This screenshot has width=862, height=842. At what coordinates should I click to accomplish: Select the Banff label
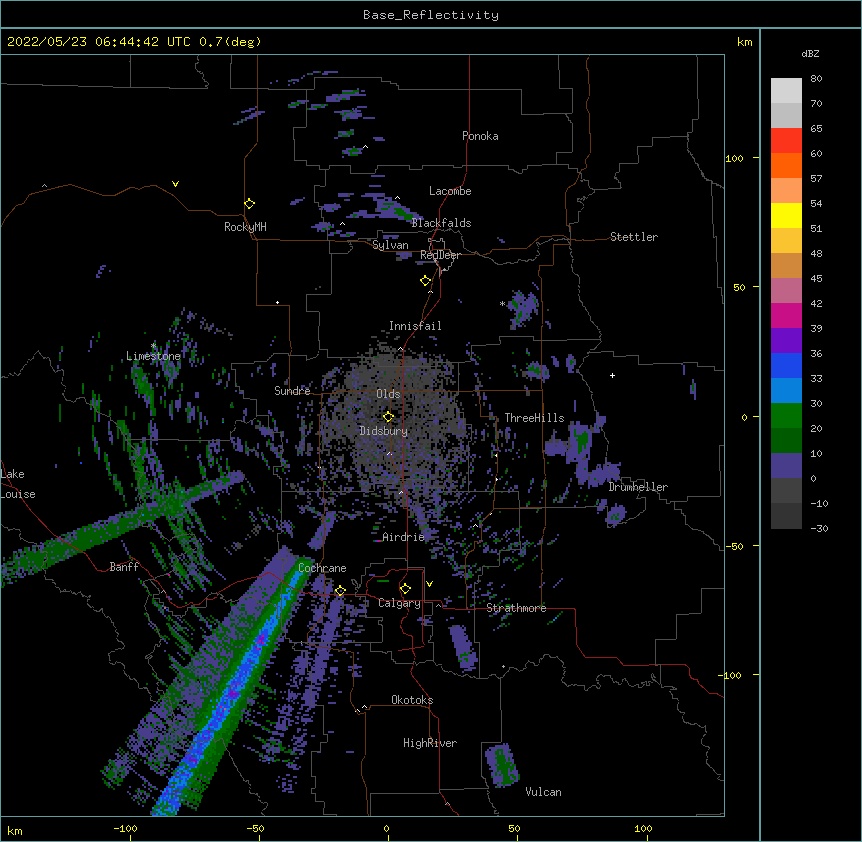(124, 567)
